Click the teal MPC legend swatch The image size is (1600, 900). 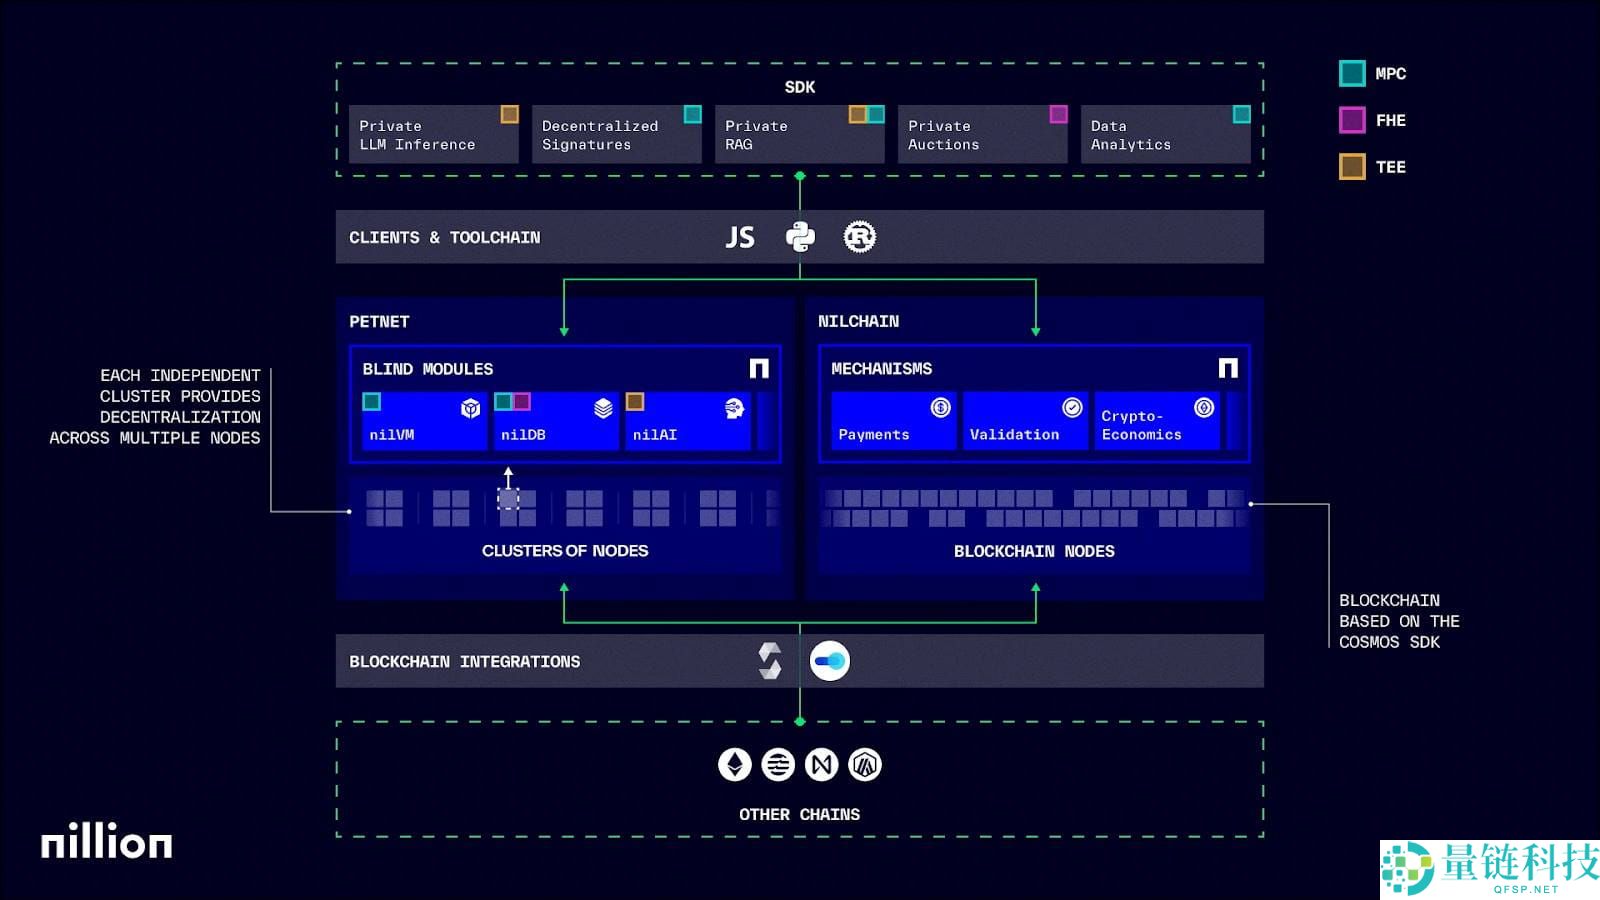coord(1352,73)
